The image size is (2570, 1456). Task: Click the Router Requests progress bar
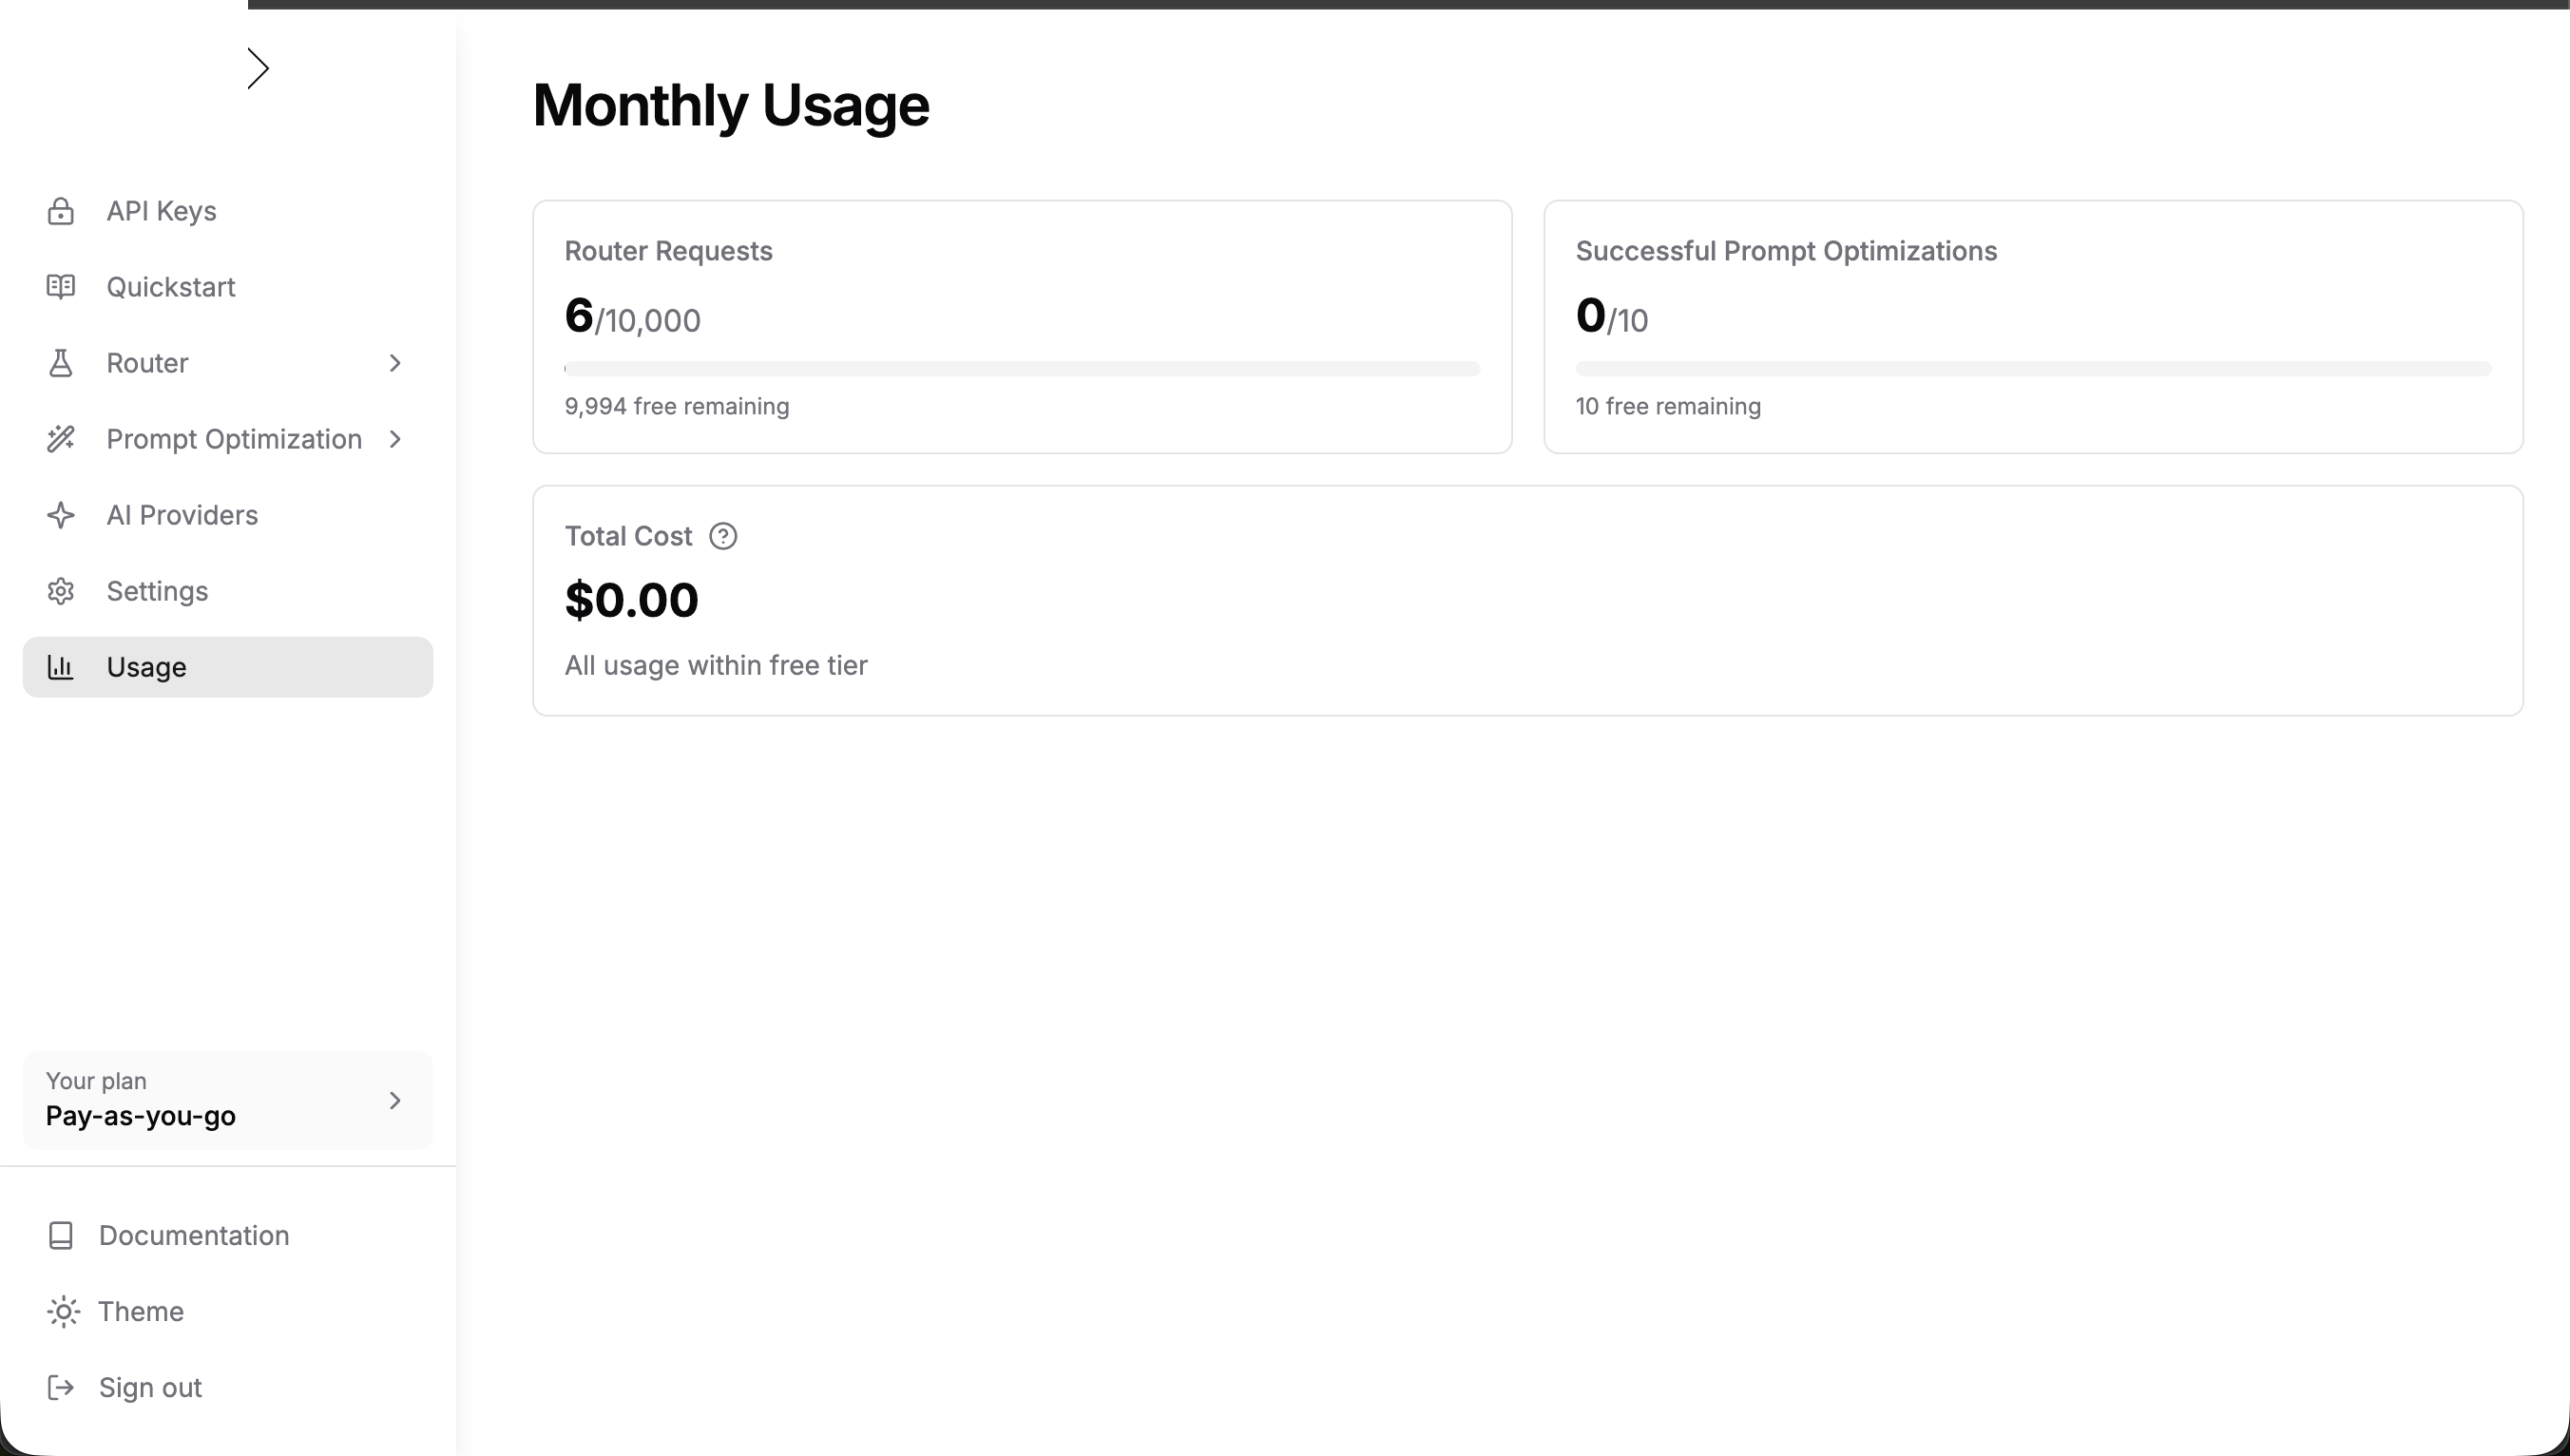click(1022, 369)
